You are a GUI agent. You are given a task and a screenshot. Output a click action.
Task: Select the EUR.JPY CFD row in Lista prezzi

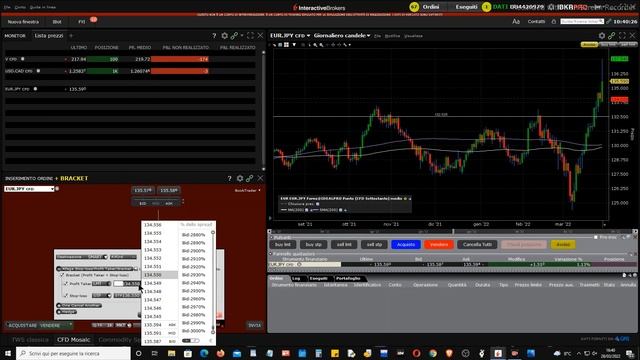[130, 89]
